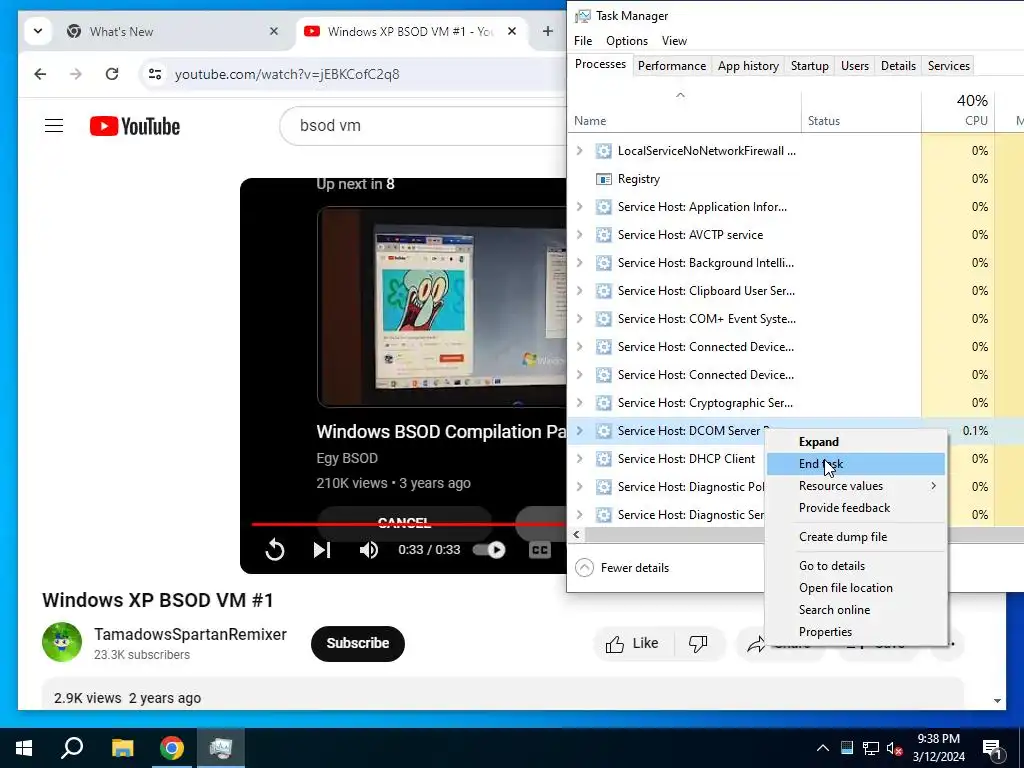Skip to next video in player
The height and width of the screenshot is (768, 1024).
(x=321, y=550)
